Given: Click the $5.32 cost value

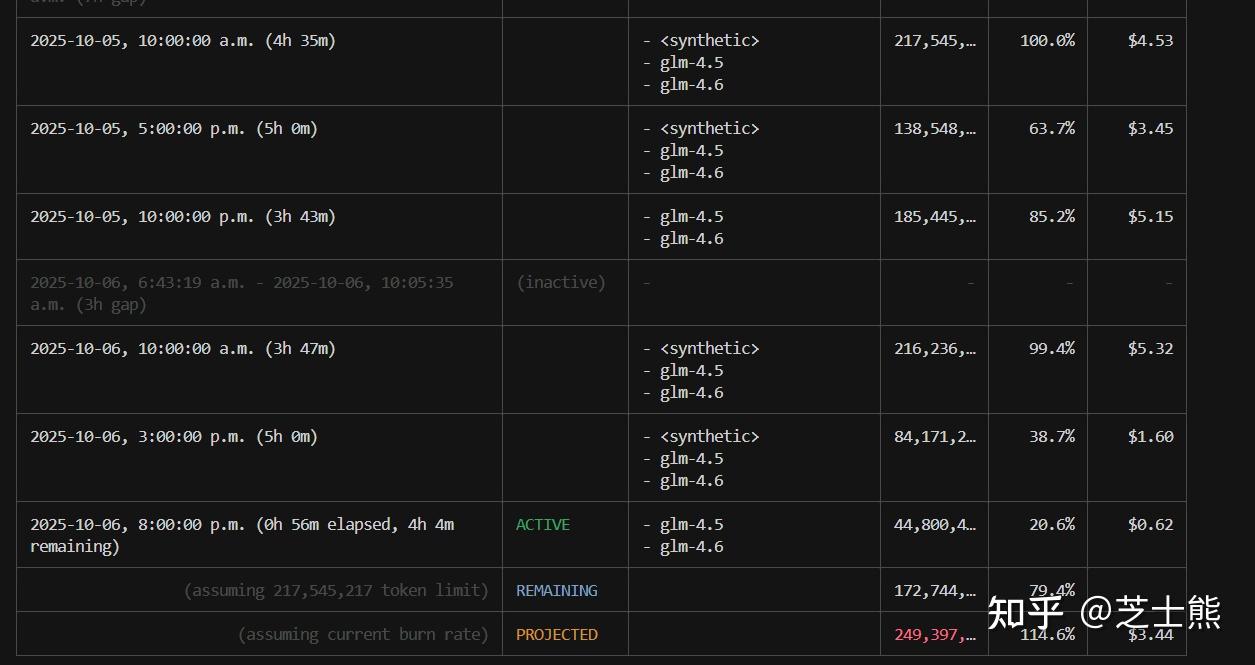Looking at the screenshot, I should 1150,349.
